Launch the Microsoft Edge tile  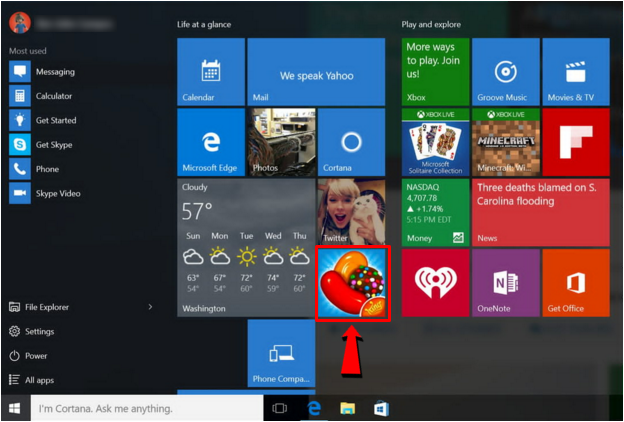[211, 142]
